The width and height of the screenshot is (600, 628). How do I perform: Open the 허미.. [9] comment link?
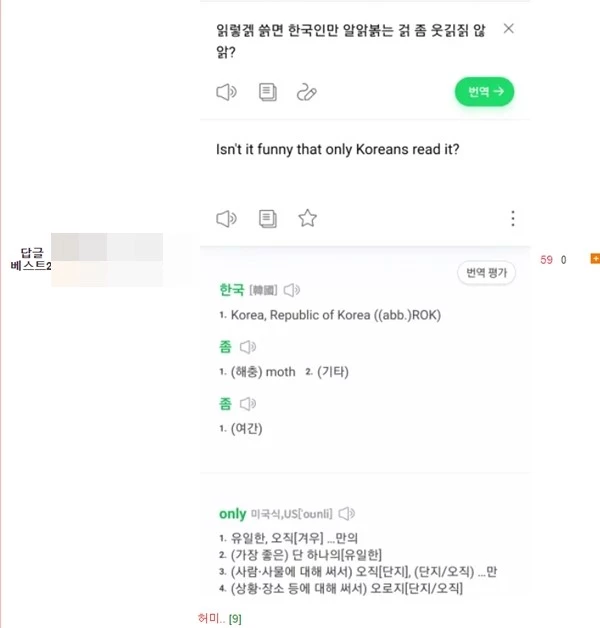(220, 619)
